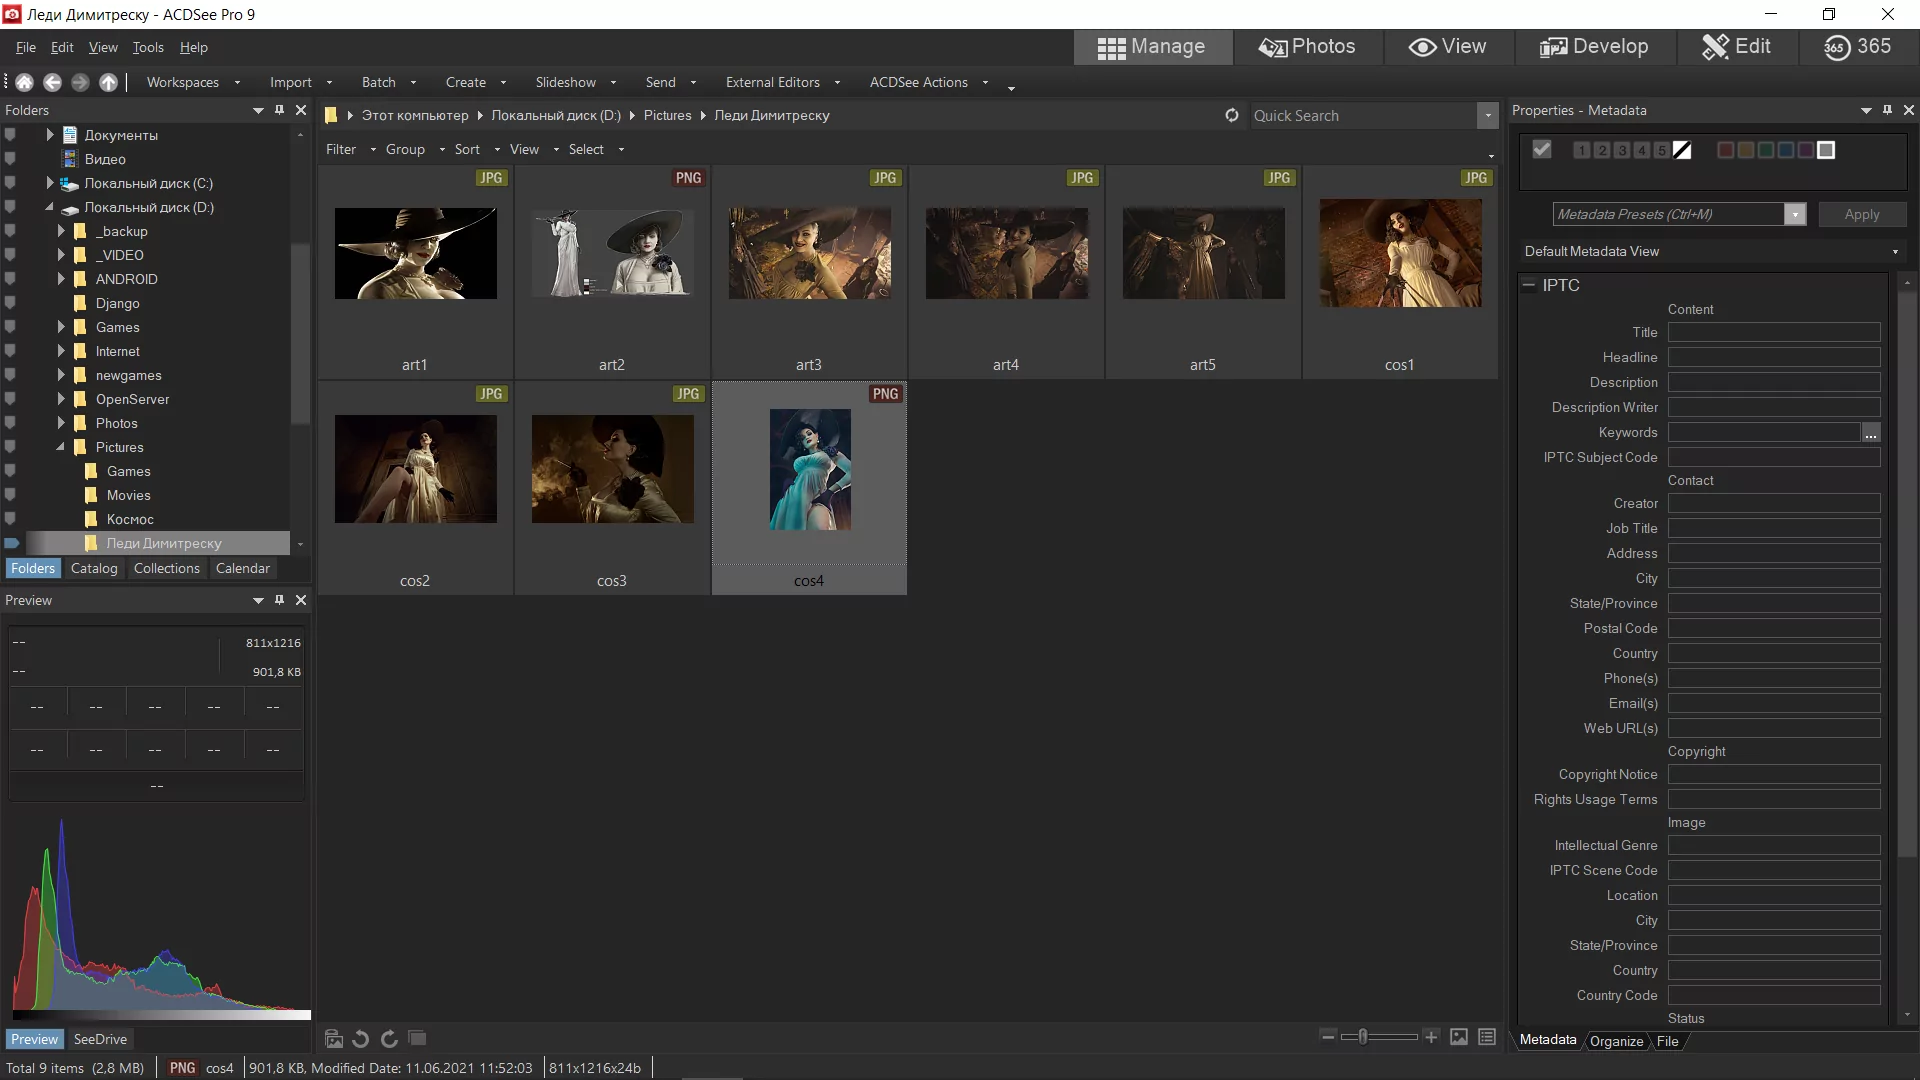Click the zoom-in plus thumbnail icon
Viewport: 1920px width, 1080px height.
[1431, 1037]
